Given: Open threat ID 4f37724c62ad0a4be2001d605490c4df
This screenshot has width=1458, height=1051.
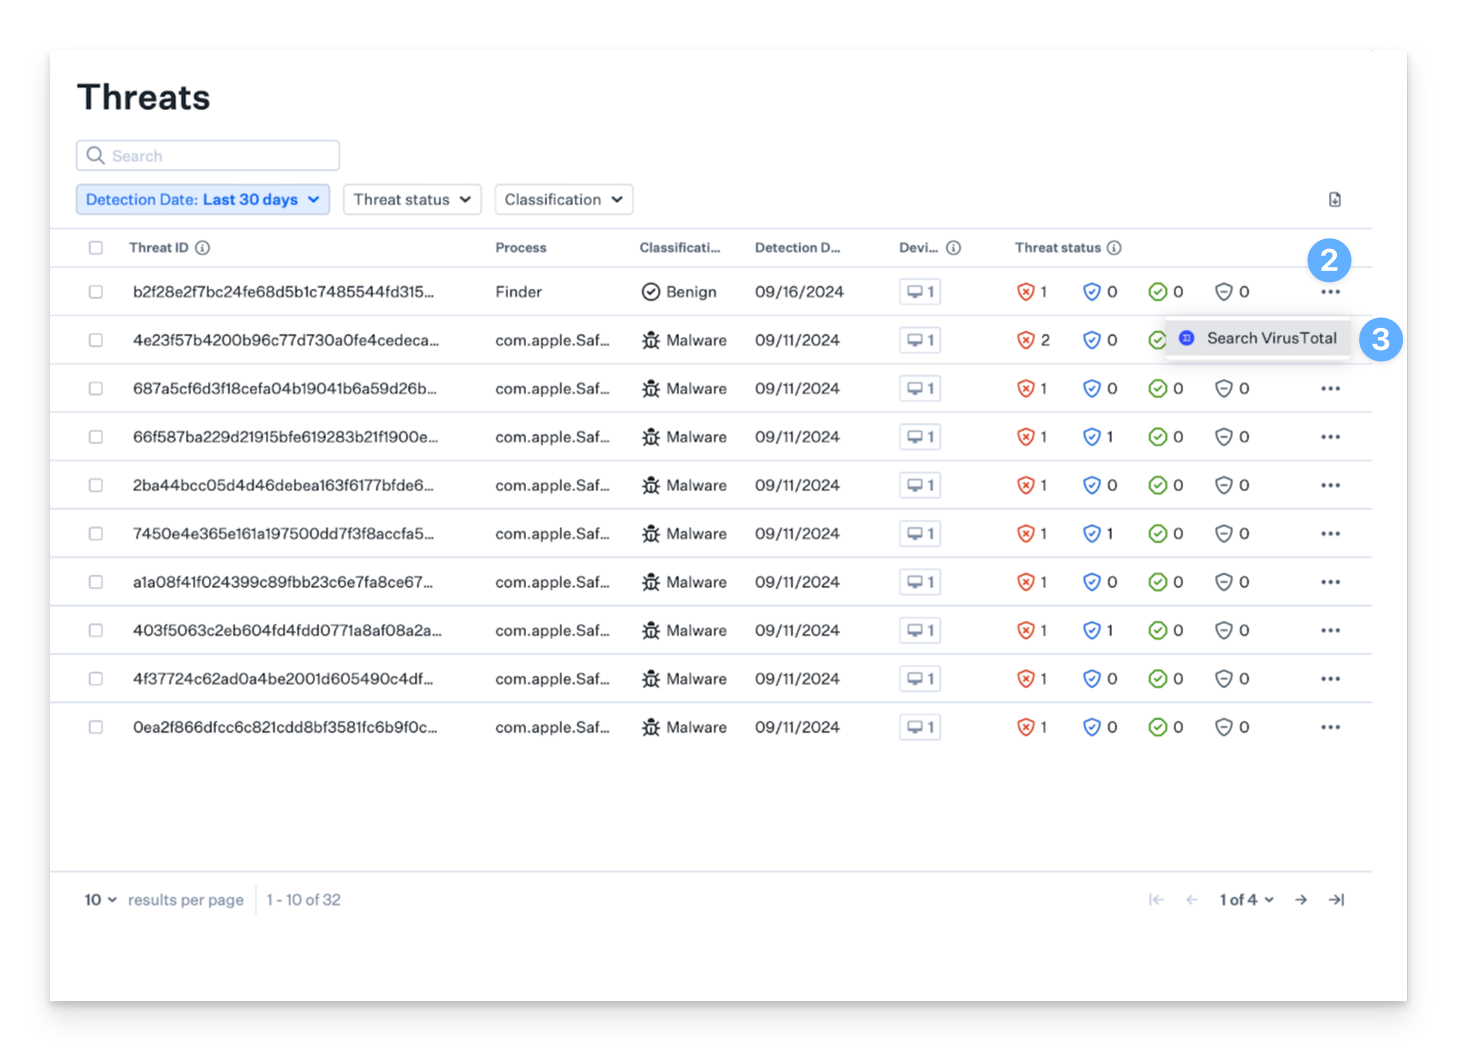Looking at the screenshot, I should coord(283,679).
